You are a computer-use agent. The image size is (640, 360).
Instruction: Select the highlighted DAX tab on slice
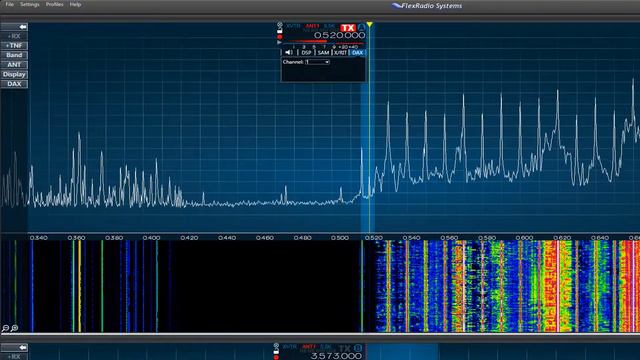(x=358, y=52)
